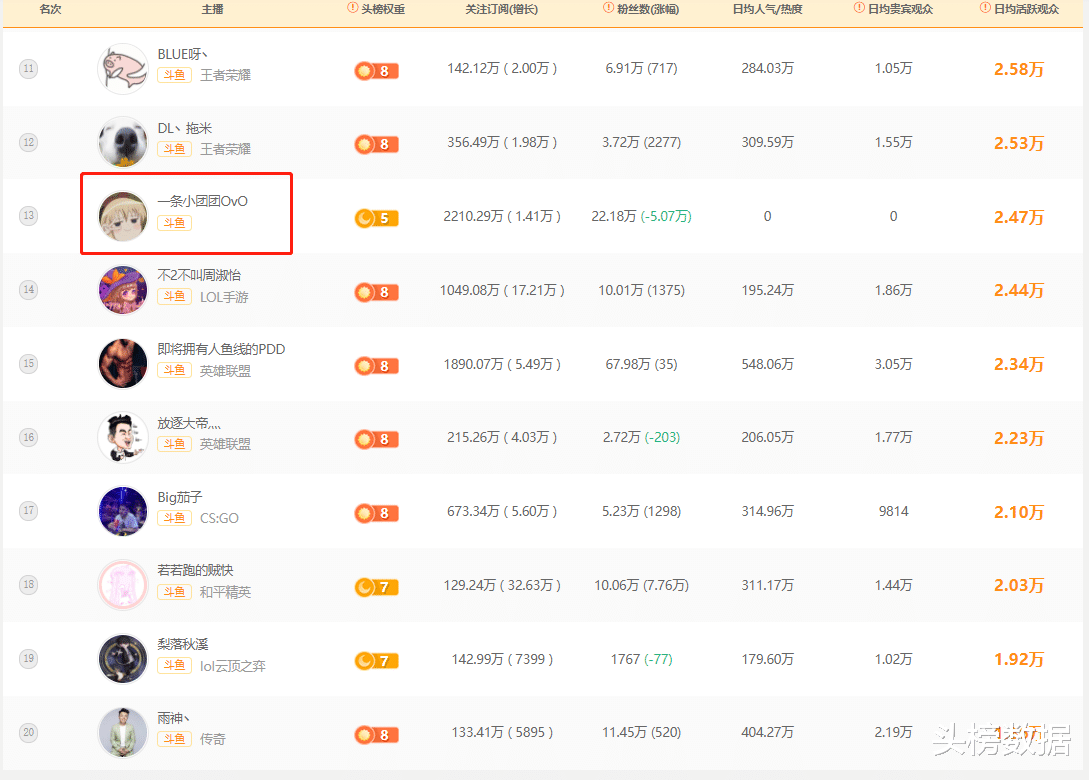This screenshot has width=1089, height=780.
Task: Open 若若跑的贼快 pink avatar
Action: coord(123,585)
